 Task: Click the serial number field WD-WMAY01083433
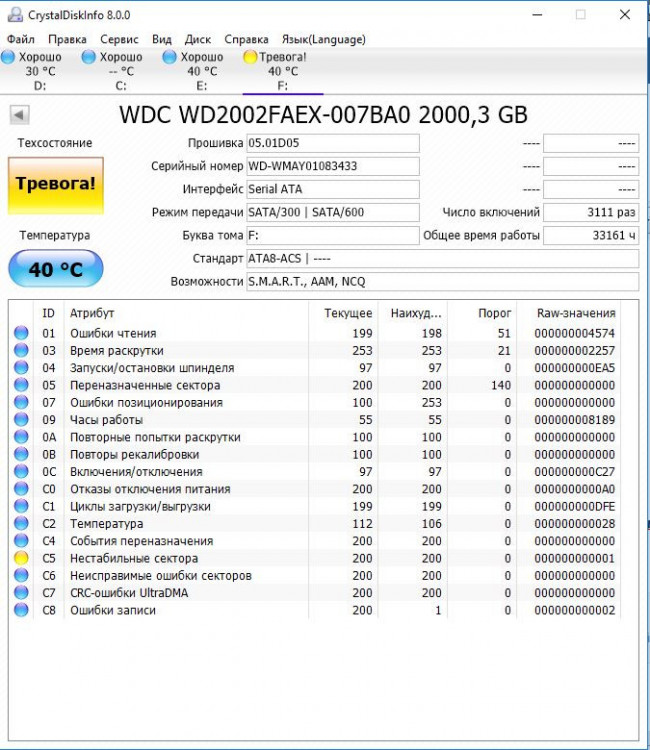pos(333,166)
